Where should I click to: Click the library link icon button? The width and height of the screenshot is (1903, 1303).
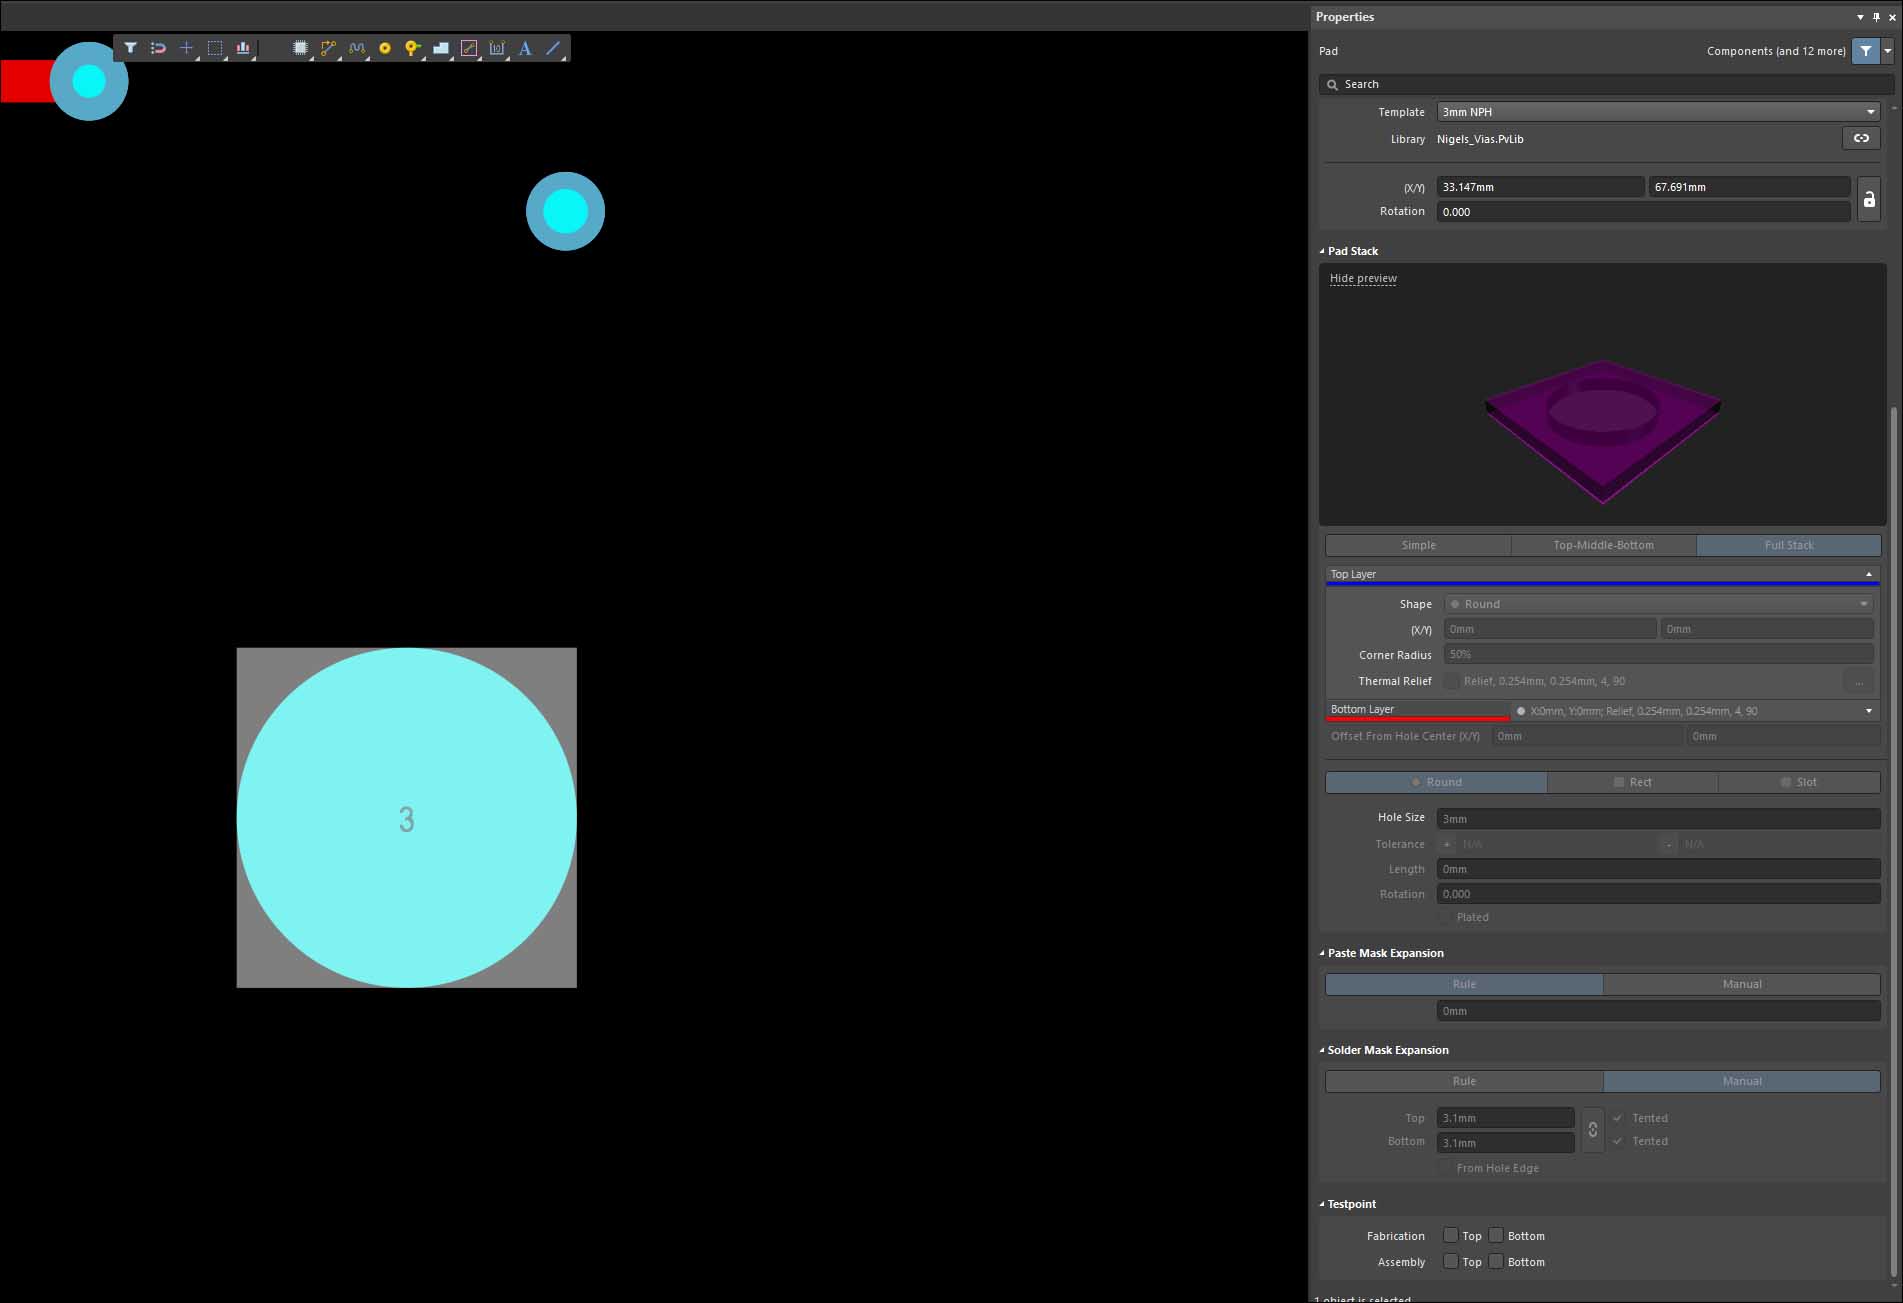pyautogui.click(x=1861, y=139)
